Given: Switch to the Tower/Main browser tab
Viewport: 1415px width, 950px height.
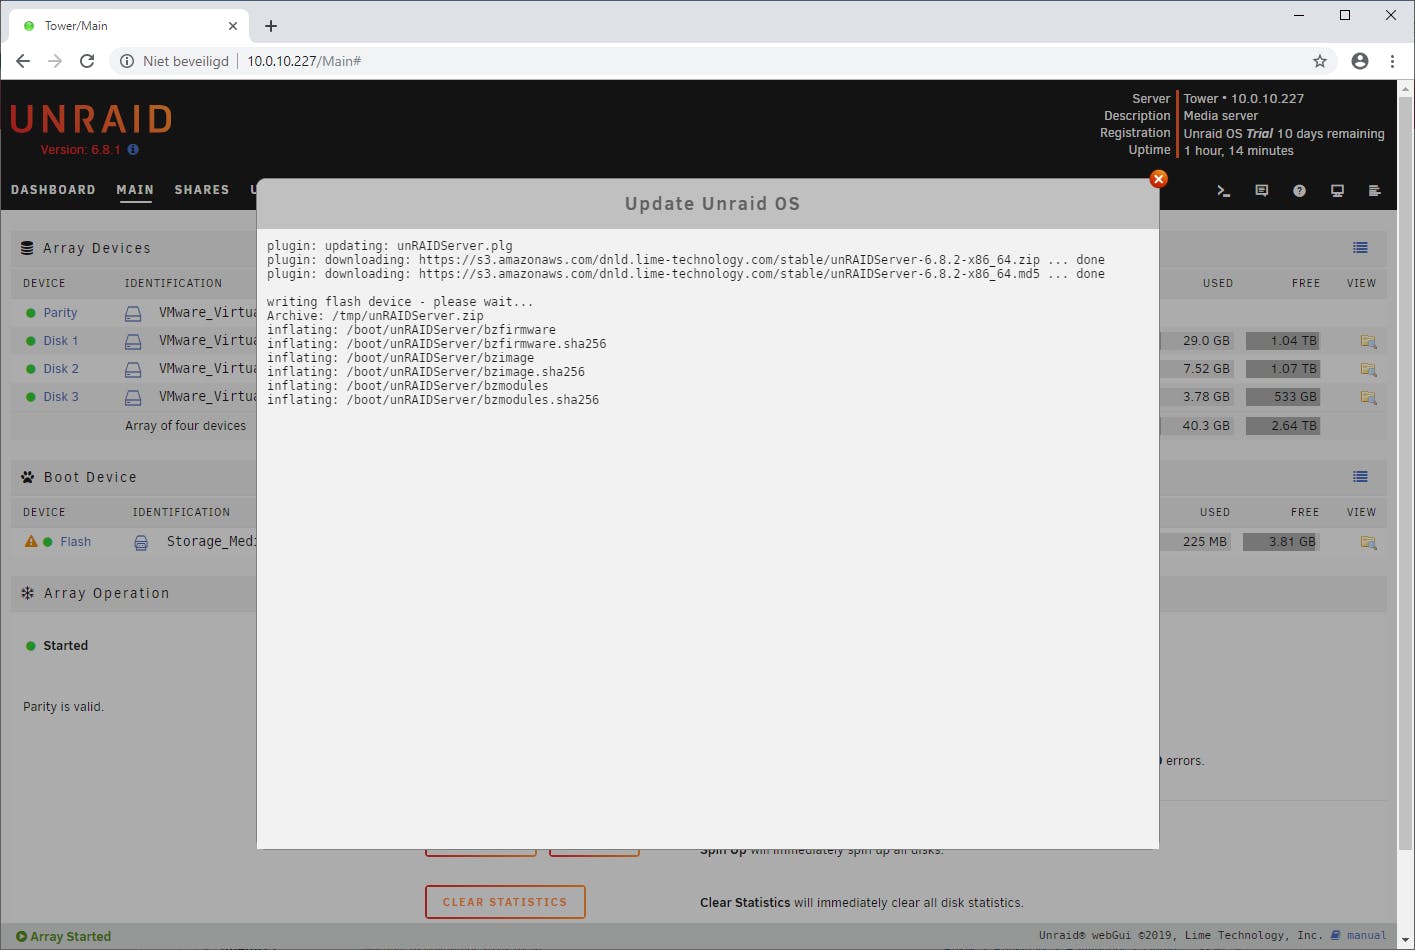Looking at the screenshot, I should (x=129, y=26).
